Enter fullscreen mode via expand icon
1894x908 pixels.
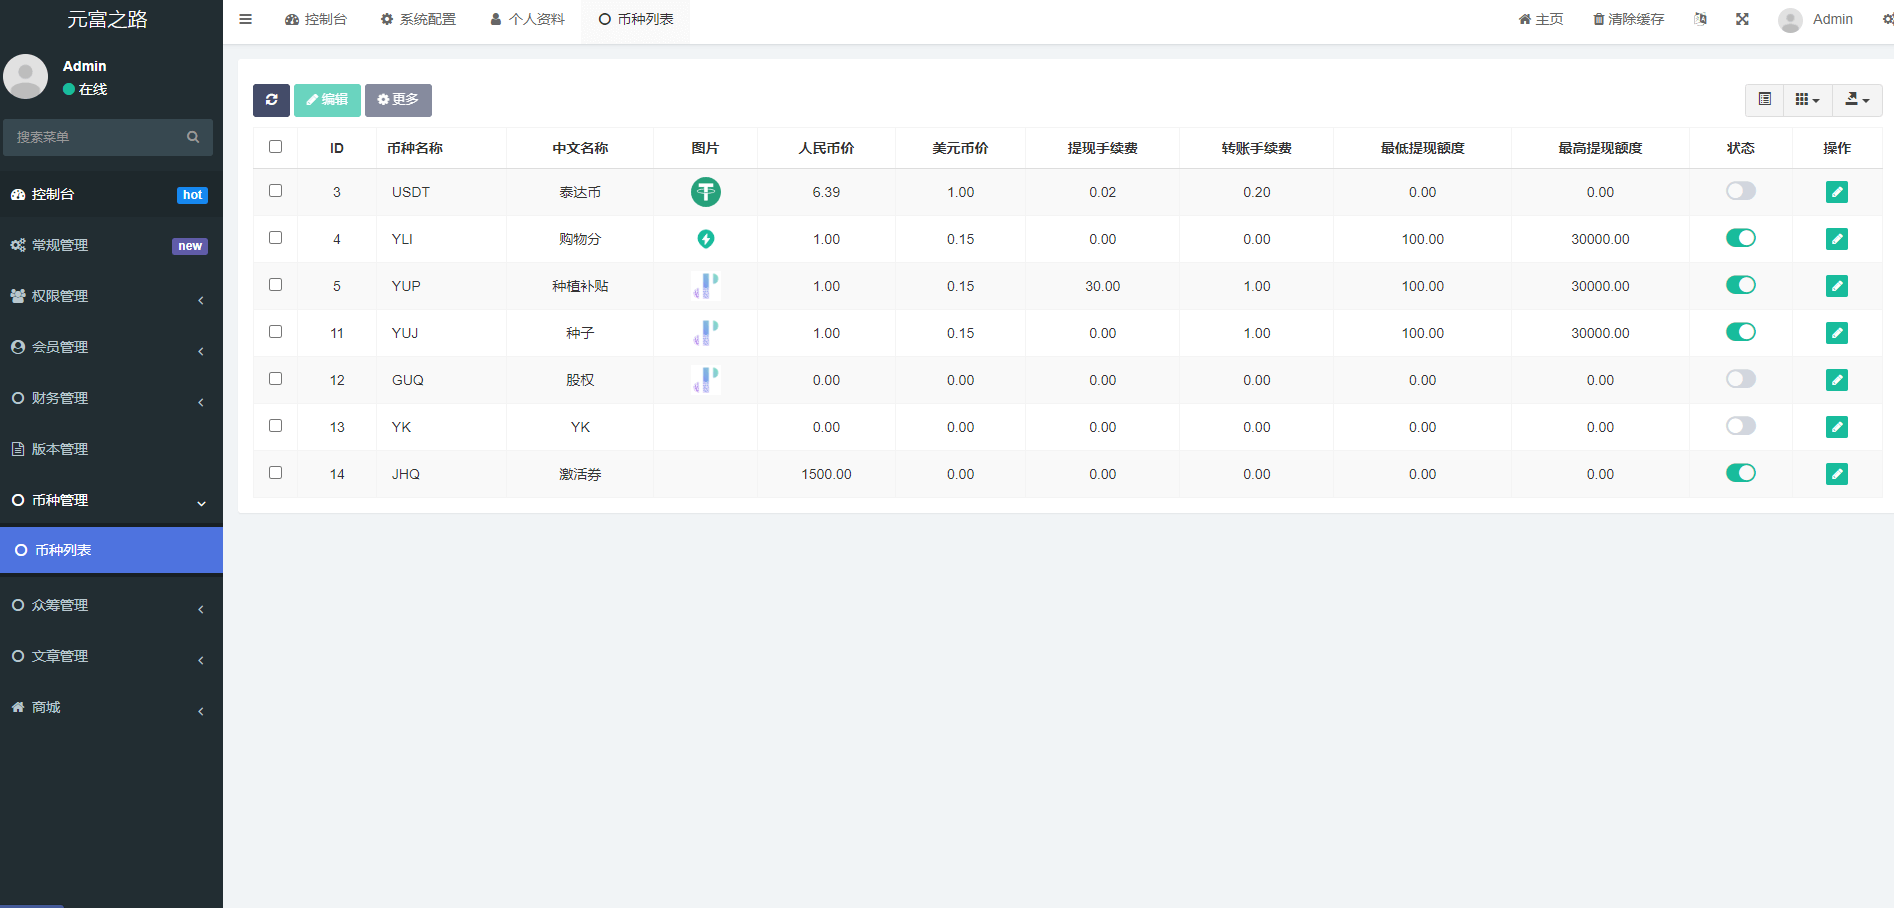(x=1742, y=19)
